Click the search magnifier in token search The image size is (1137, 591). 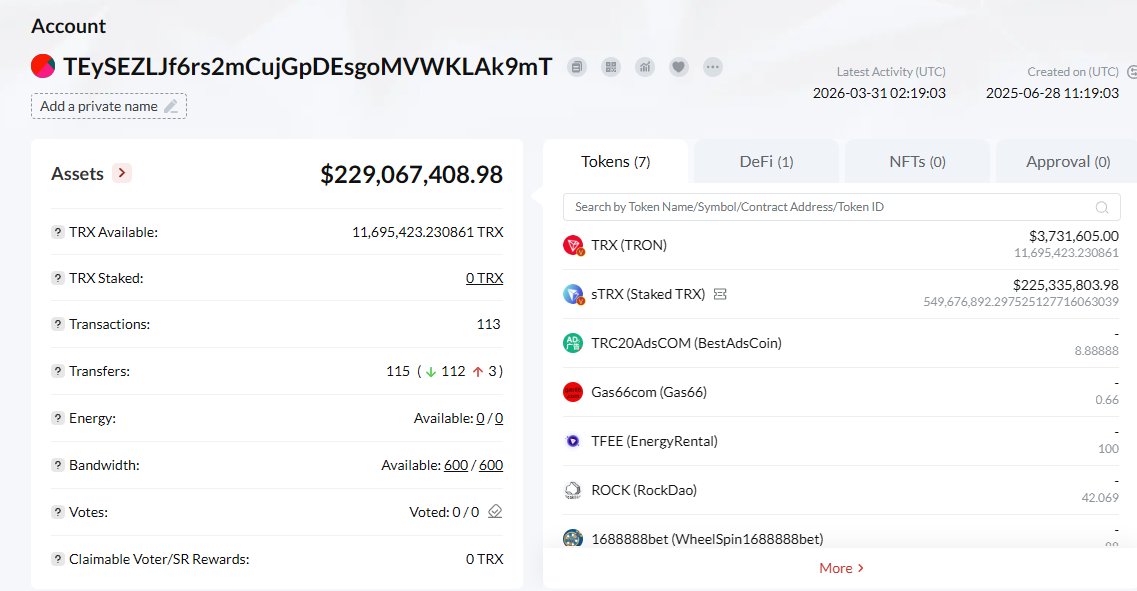1102,208
